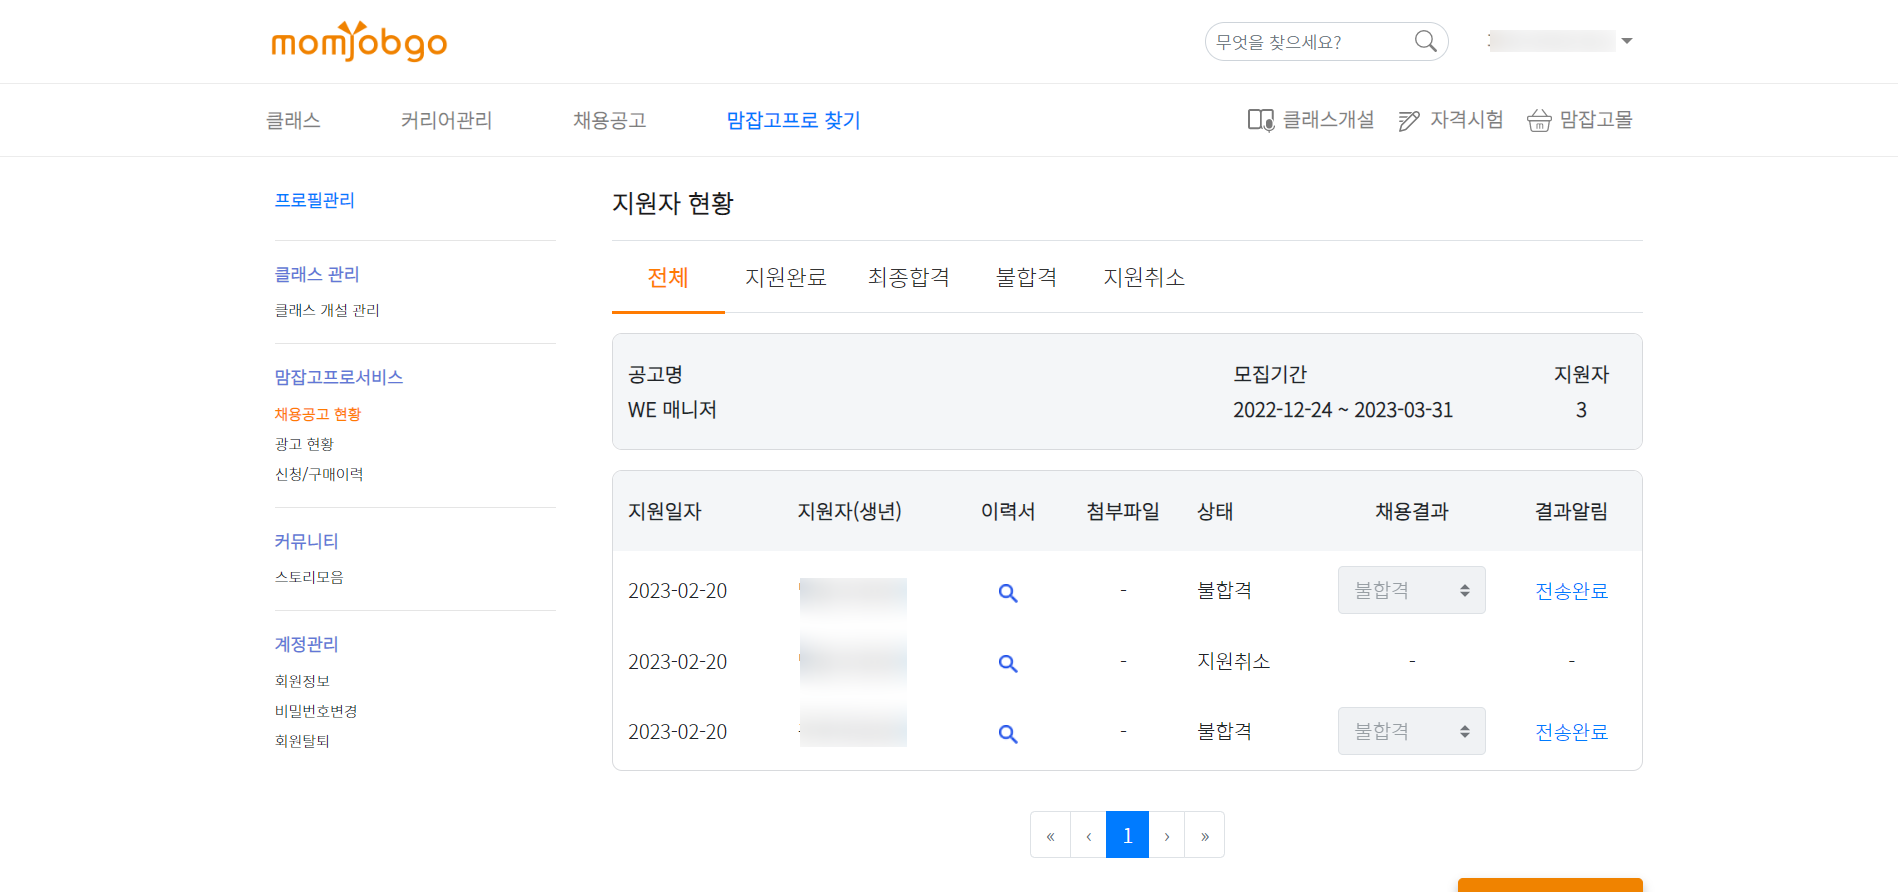Click the 자격시험 pencil icon link
Image resolution: width=1898 pixels, height=892 pixels.
click(1450, 120)
